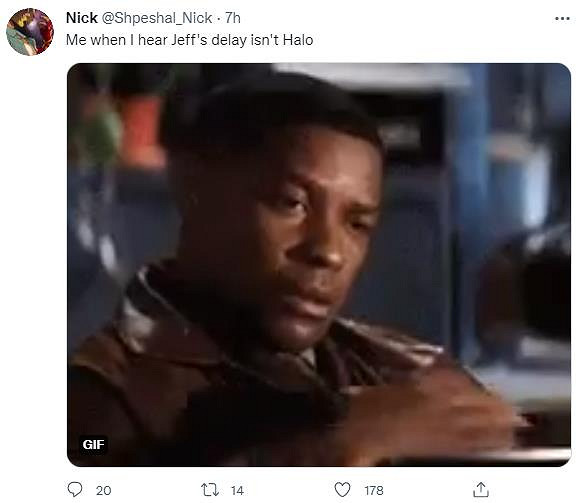Click the 7h timestamp to open the tweet
The height and width of the screenshot is (503, 585).
point(233,18)
